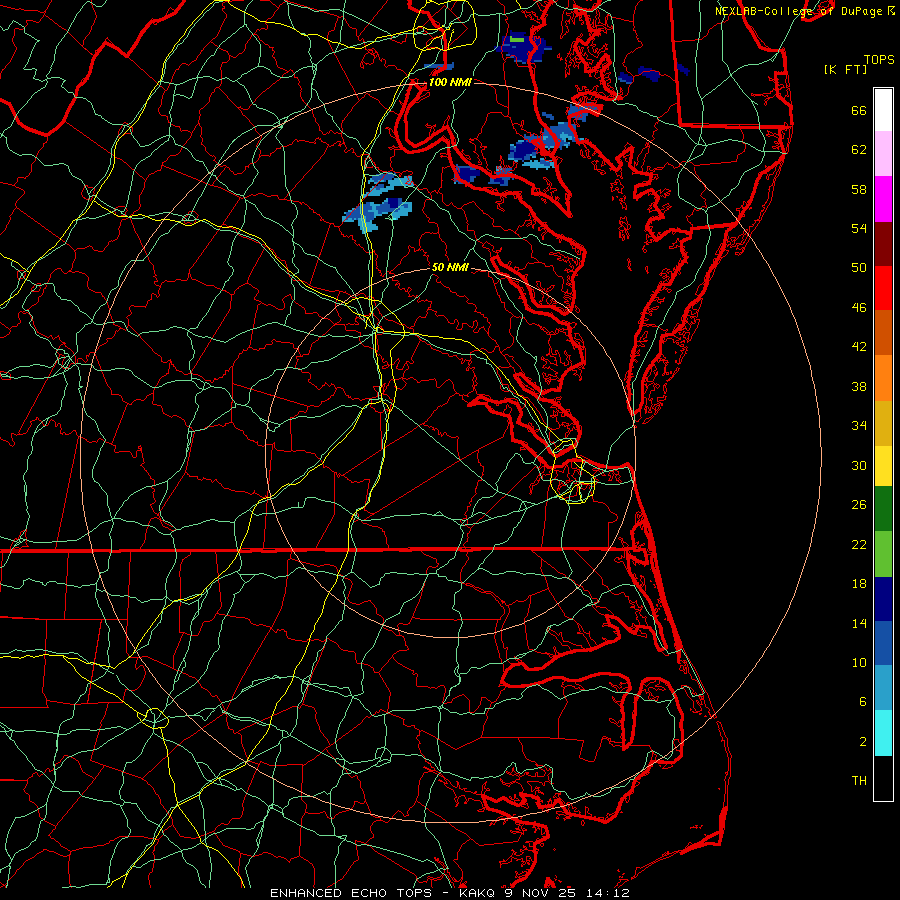Viewport: 900px width, 900px height.
Task: Click the "66" legend value
Action: pos(859,110)
